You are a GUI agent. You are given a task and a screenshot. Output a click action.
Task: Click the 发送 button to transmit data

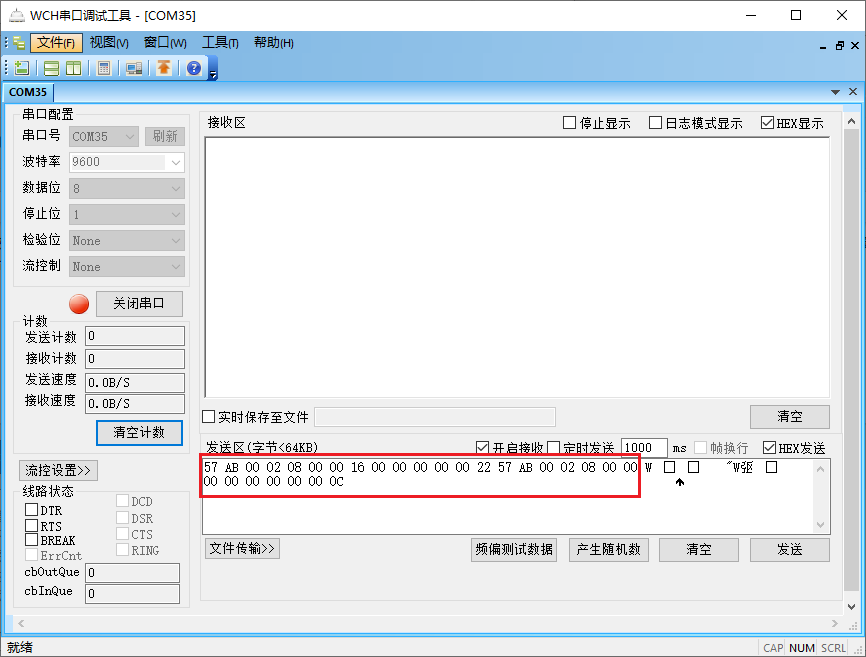coord(789,549)
